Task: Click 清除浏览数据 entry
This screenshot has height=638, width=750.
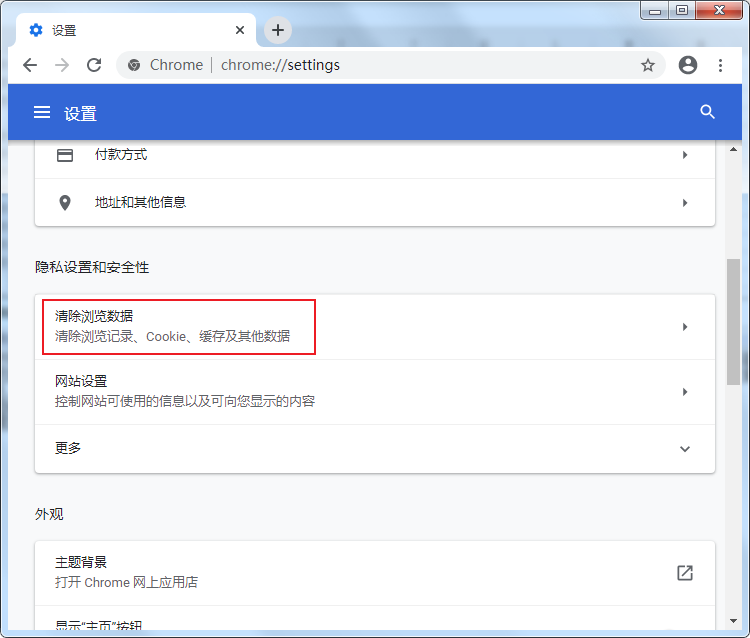Action: tap(375, 327)
